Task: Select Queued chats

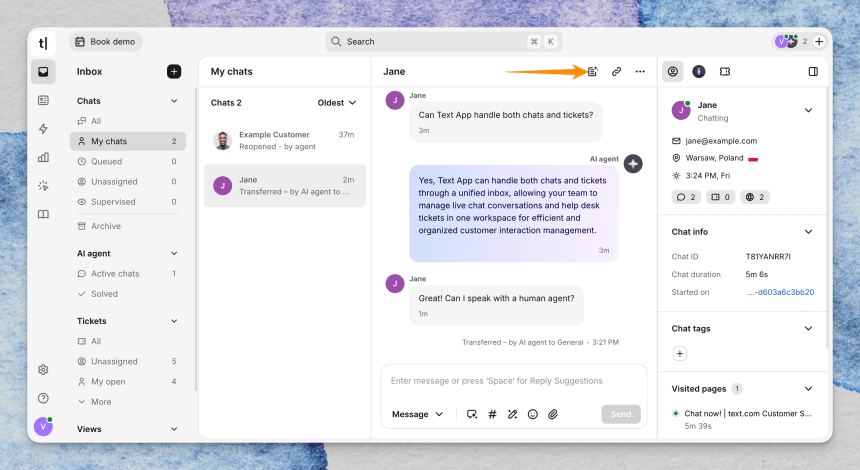Action: 127,161
